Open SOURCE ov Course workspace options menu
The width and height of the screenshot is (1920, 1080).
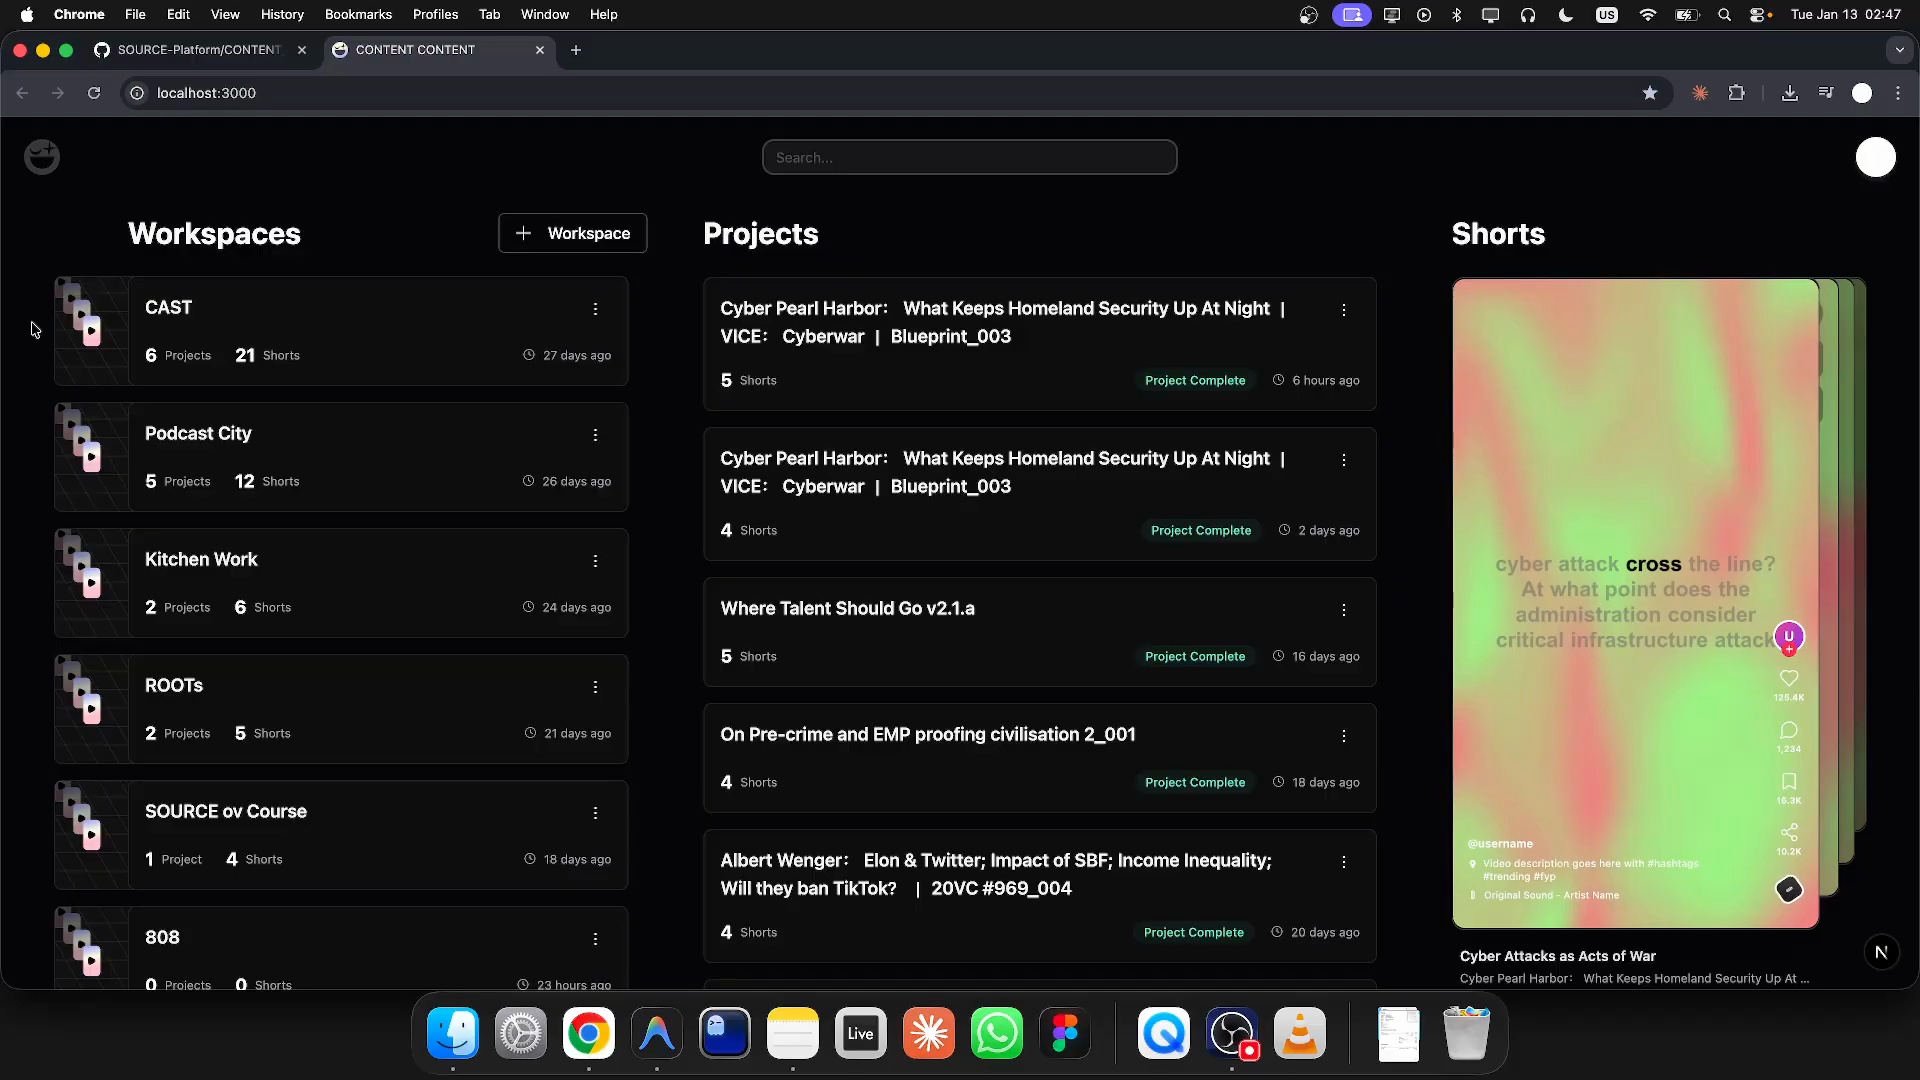[x=595, y=813]
